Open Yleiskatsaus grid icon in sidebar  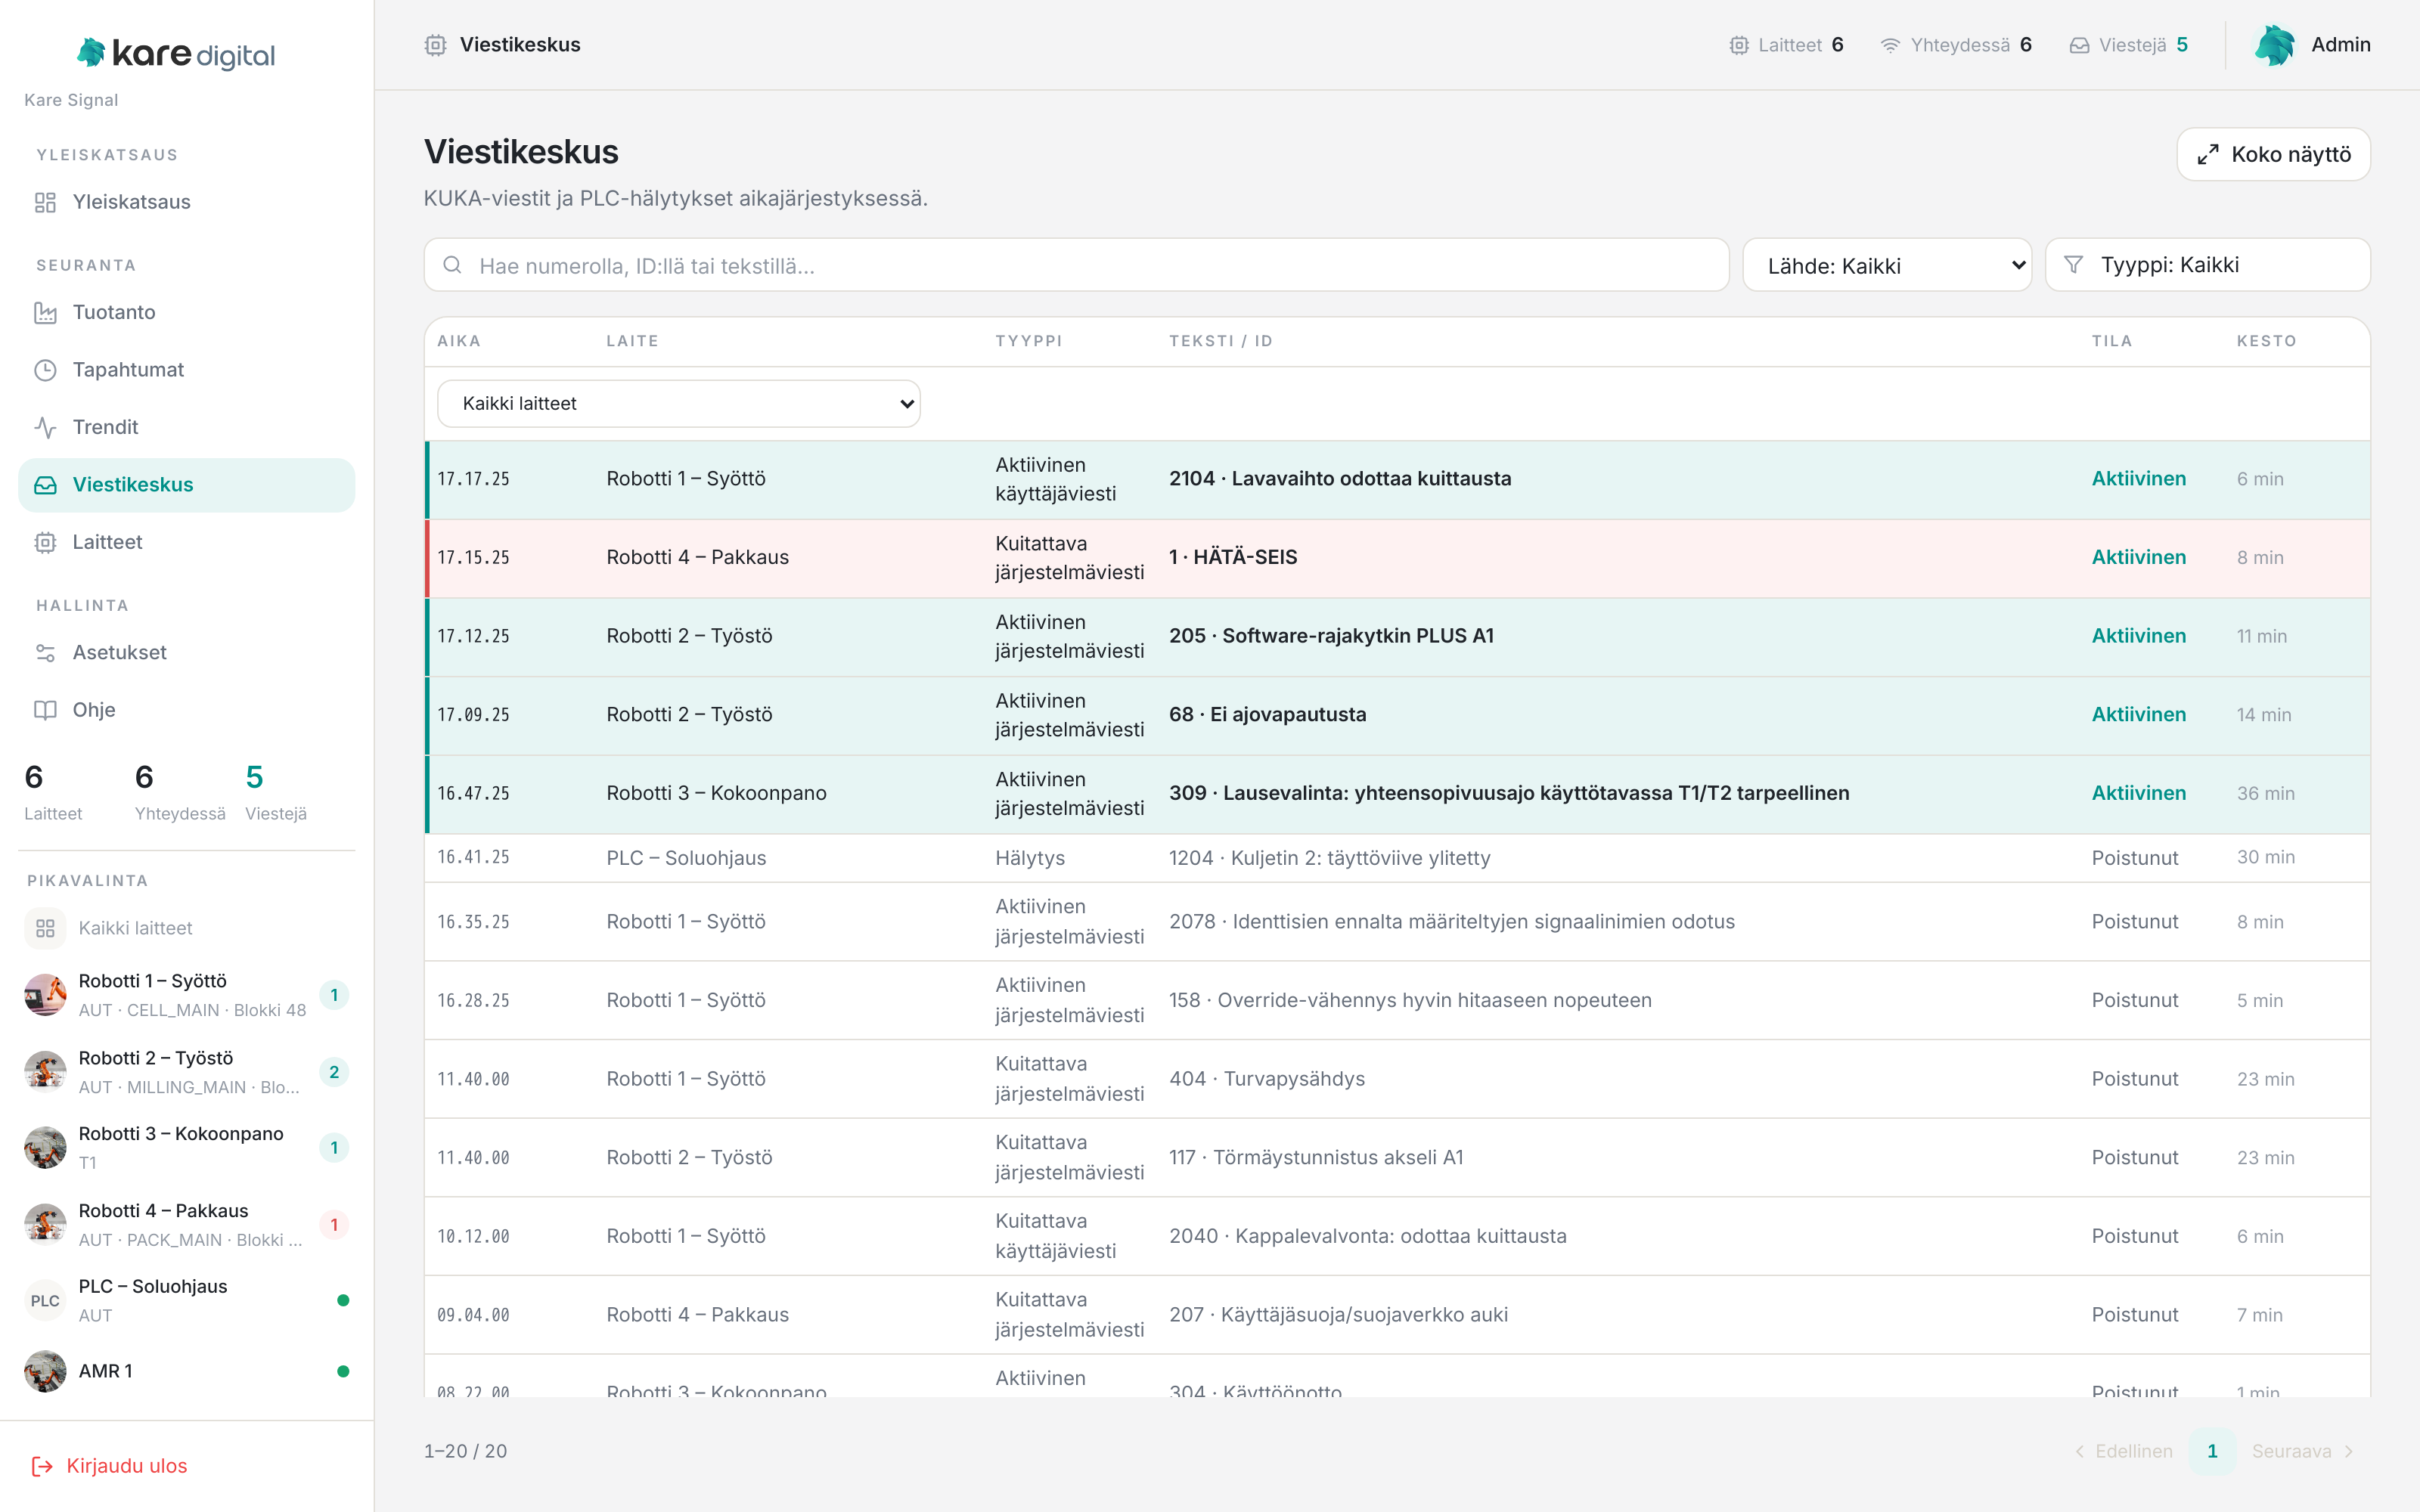(x=45, y=202)
